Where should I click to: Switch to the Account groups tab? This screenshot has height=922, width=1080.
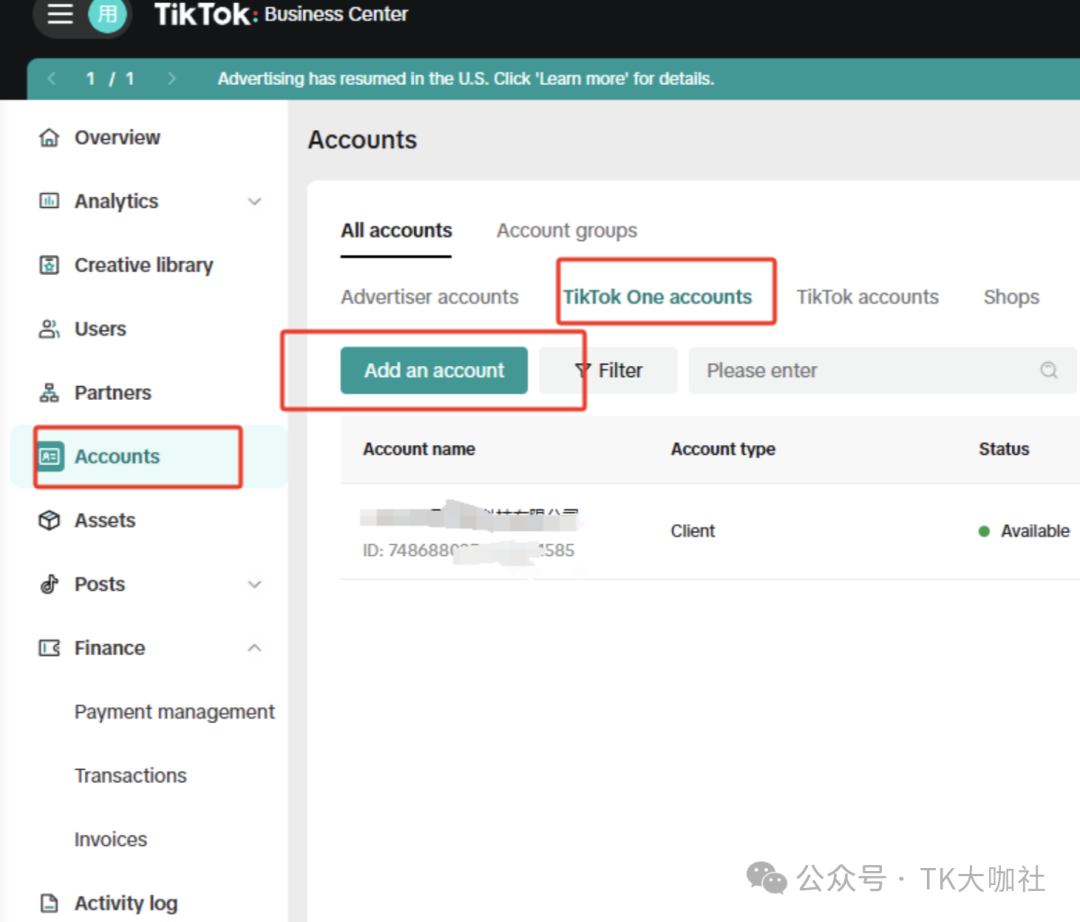point(566,231)
